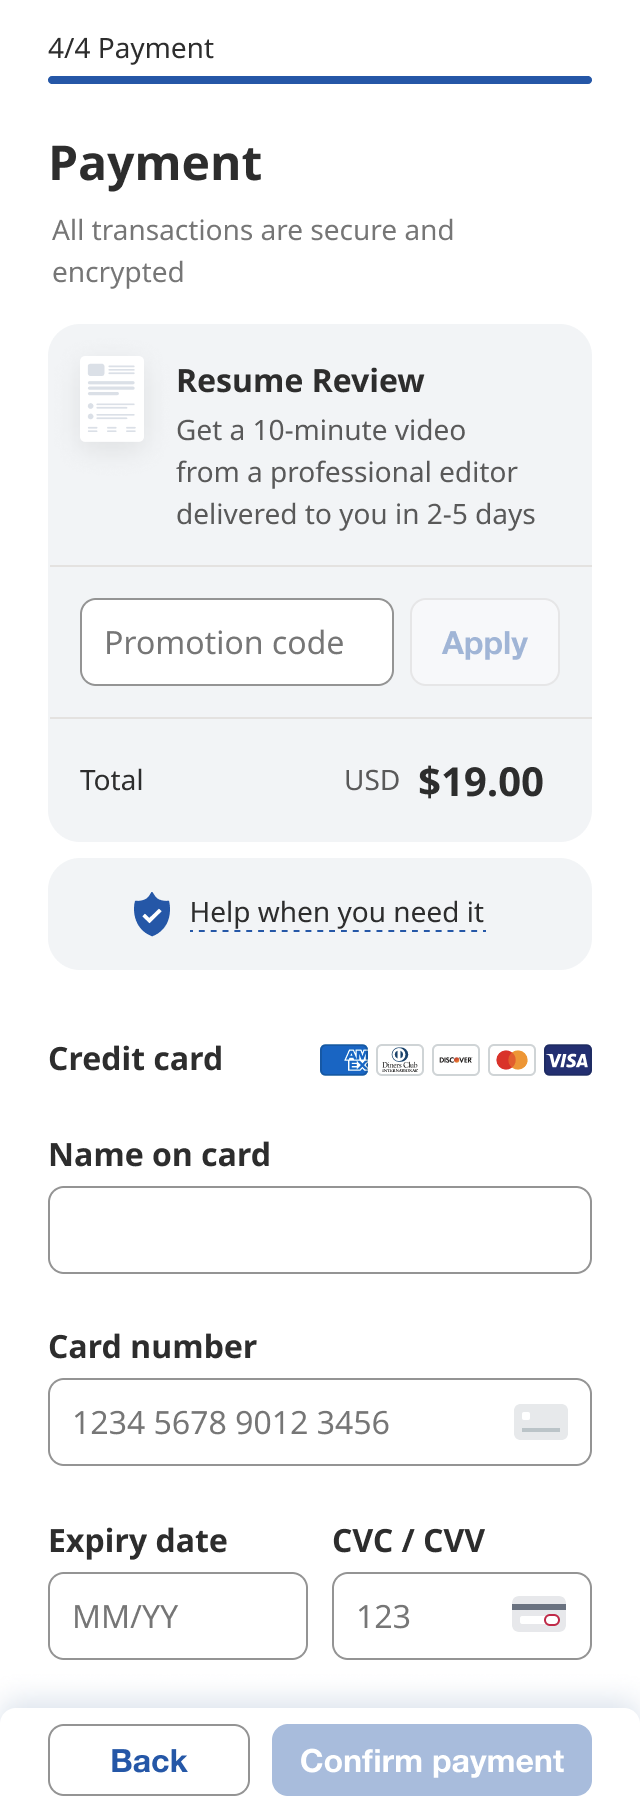
Task: Click the American Express card icon
Action: tap(344, 1060)
